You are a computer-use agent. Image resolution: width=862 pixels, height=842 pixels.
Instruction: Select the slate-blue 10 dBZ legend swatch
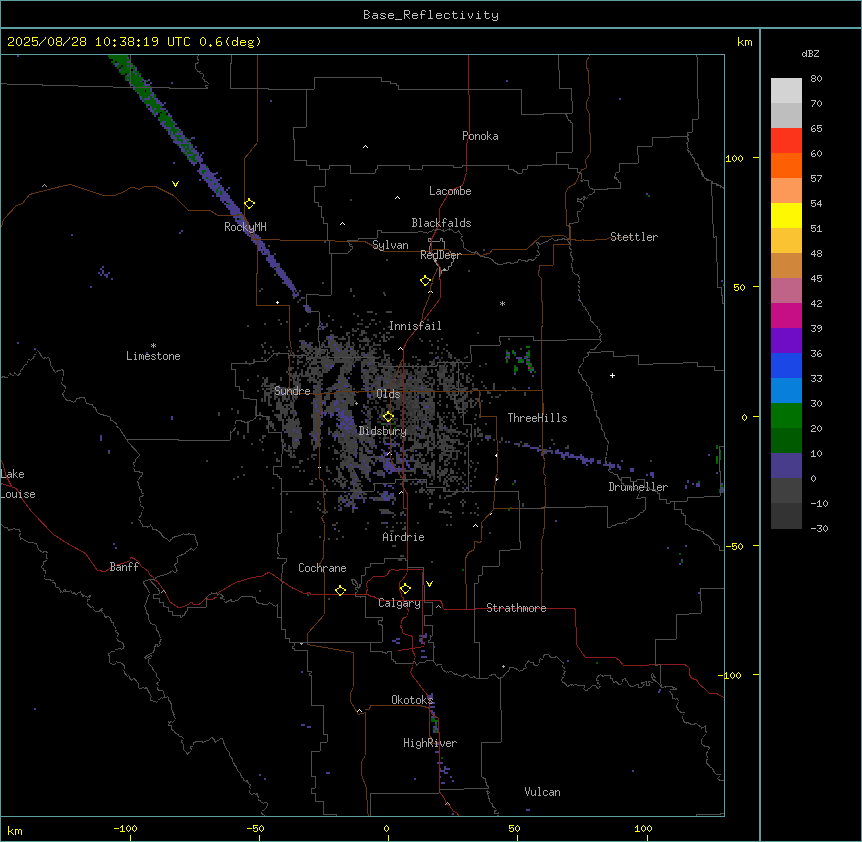[786, 466]
